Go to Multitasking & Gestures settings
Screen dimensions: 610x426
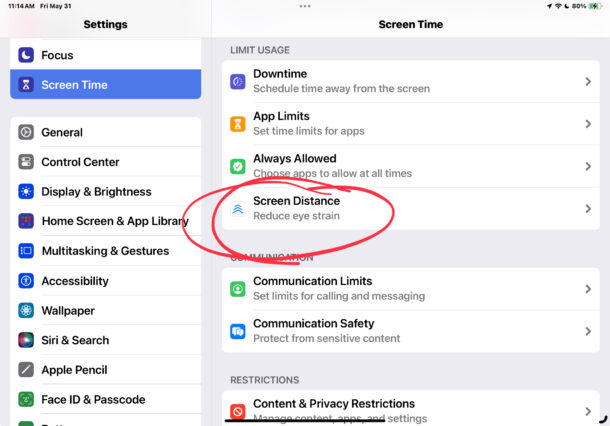(105, 251)
